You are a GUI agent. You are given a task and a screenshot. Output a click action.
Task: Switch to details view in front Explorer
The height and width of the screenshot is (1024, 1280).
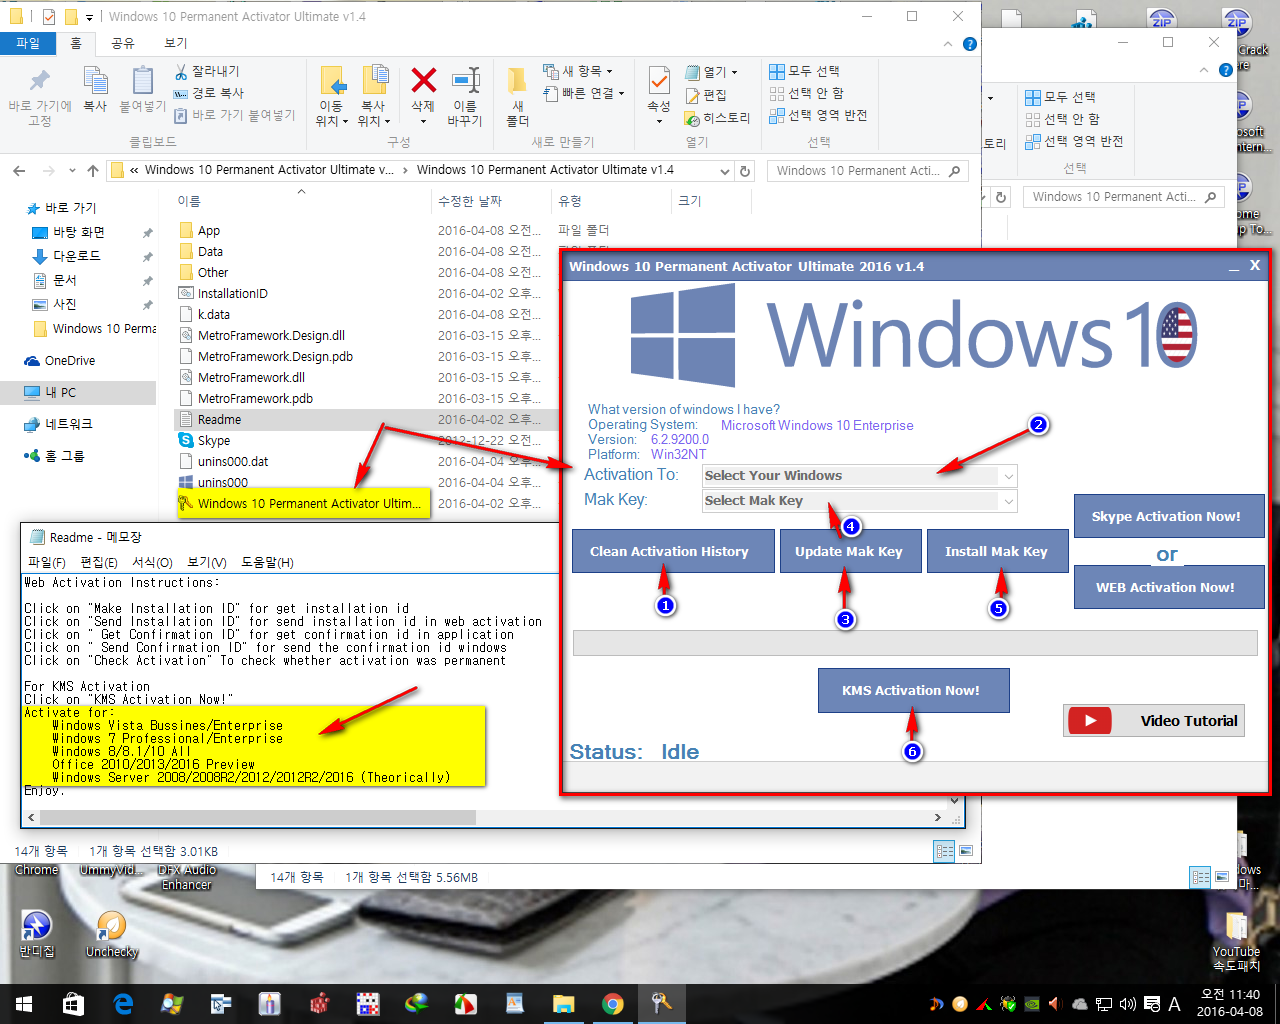(945, 851)
